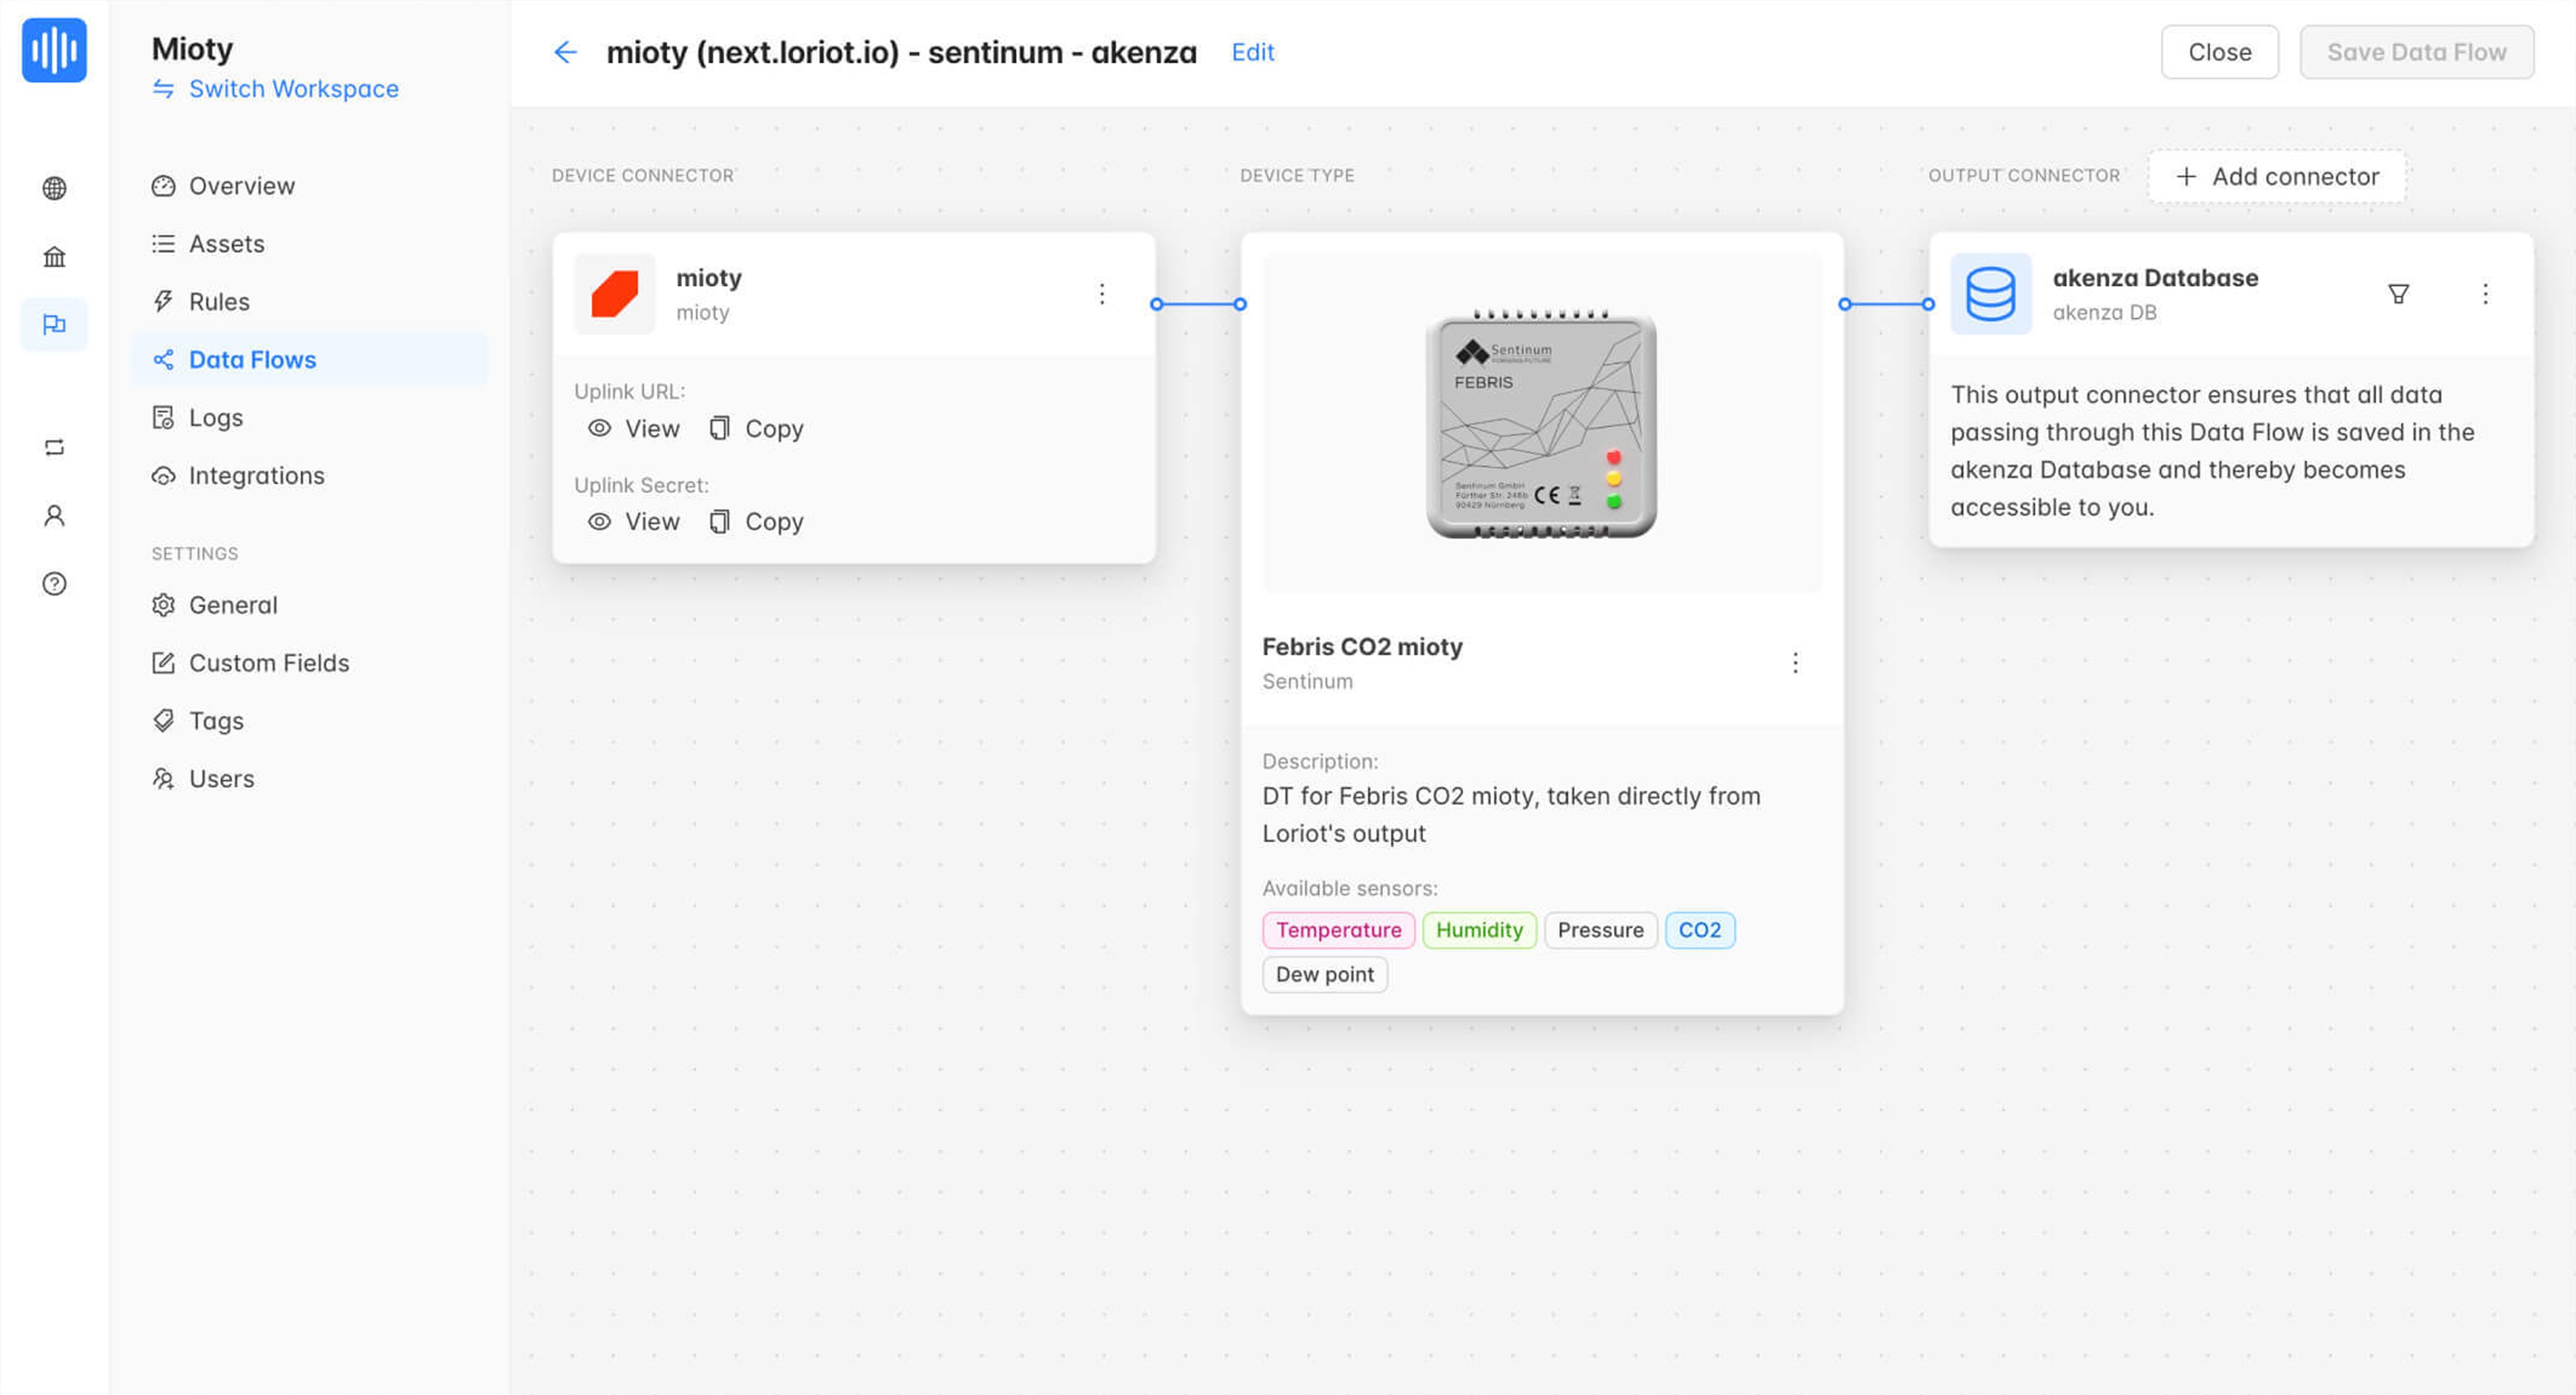This screenshot has width=2576, height=1395.
Task: Go to Assets in sidebar
Action: pyautogui.click(x=226, y=244)
